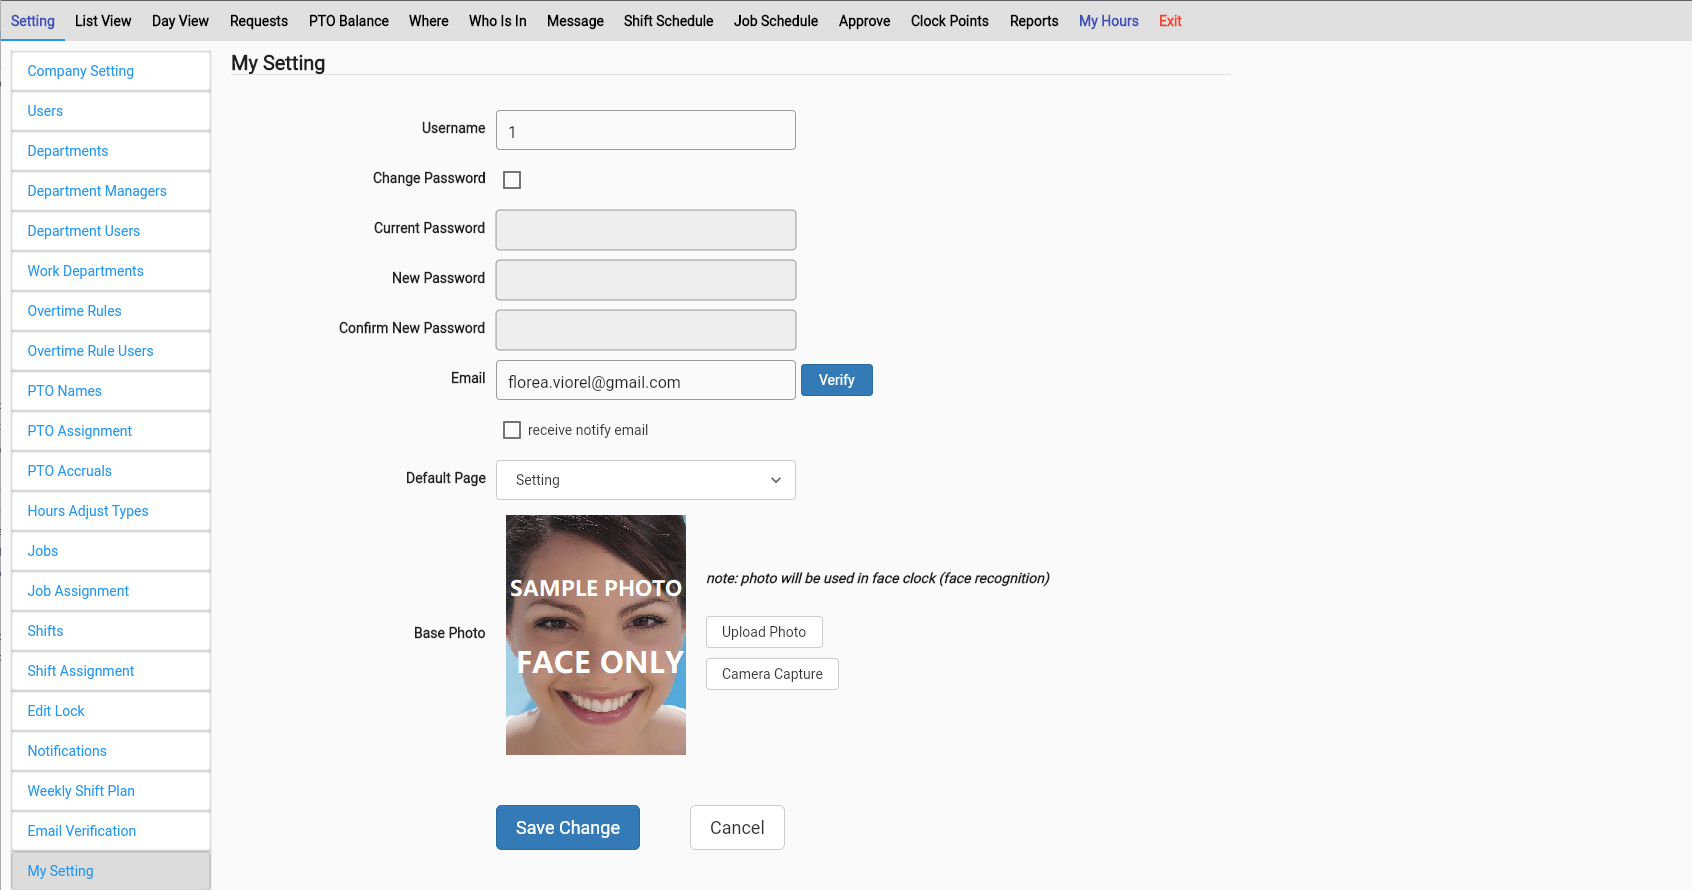The image size is (1692, 890).
Task: Click into the Email input field
Action: [x=646, y=380]
